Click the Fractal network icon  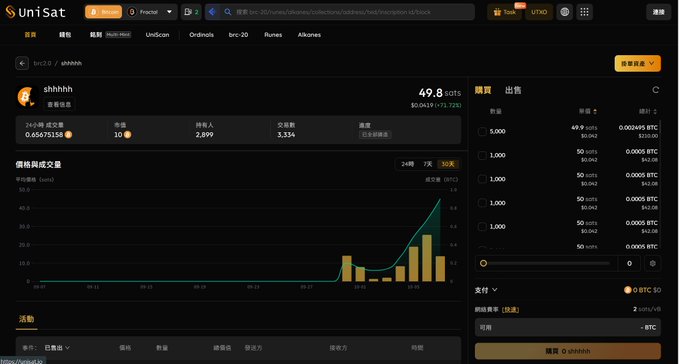point(132,12)
